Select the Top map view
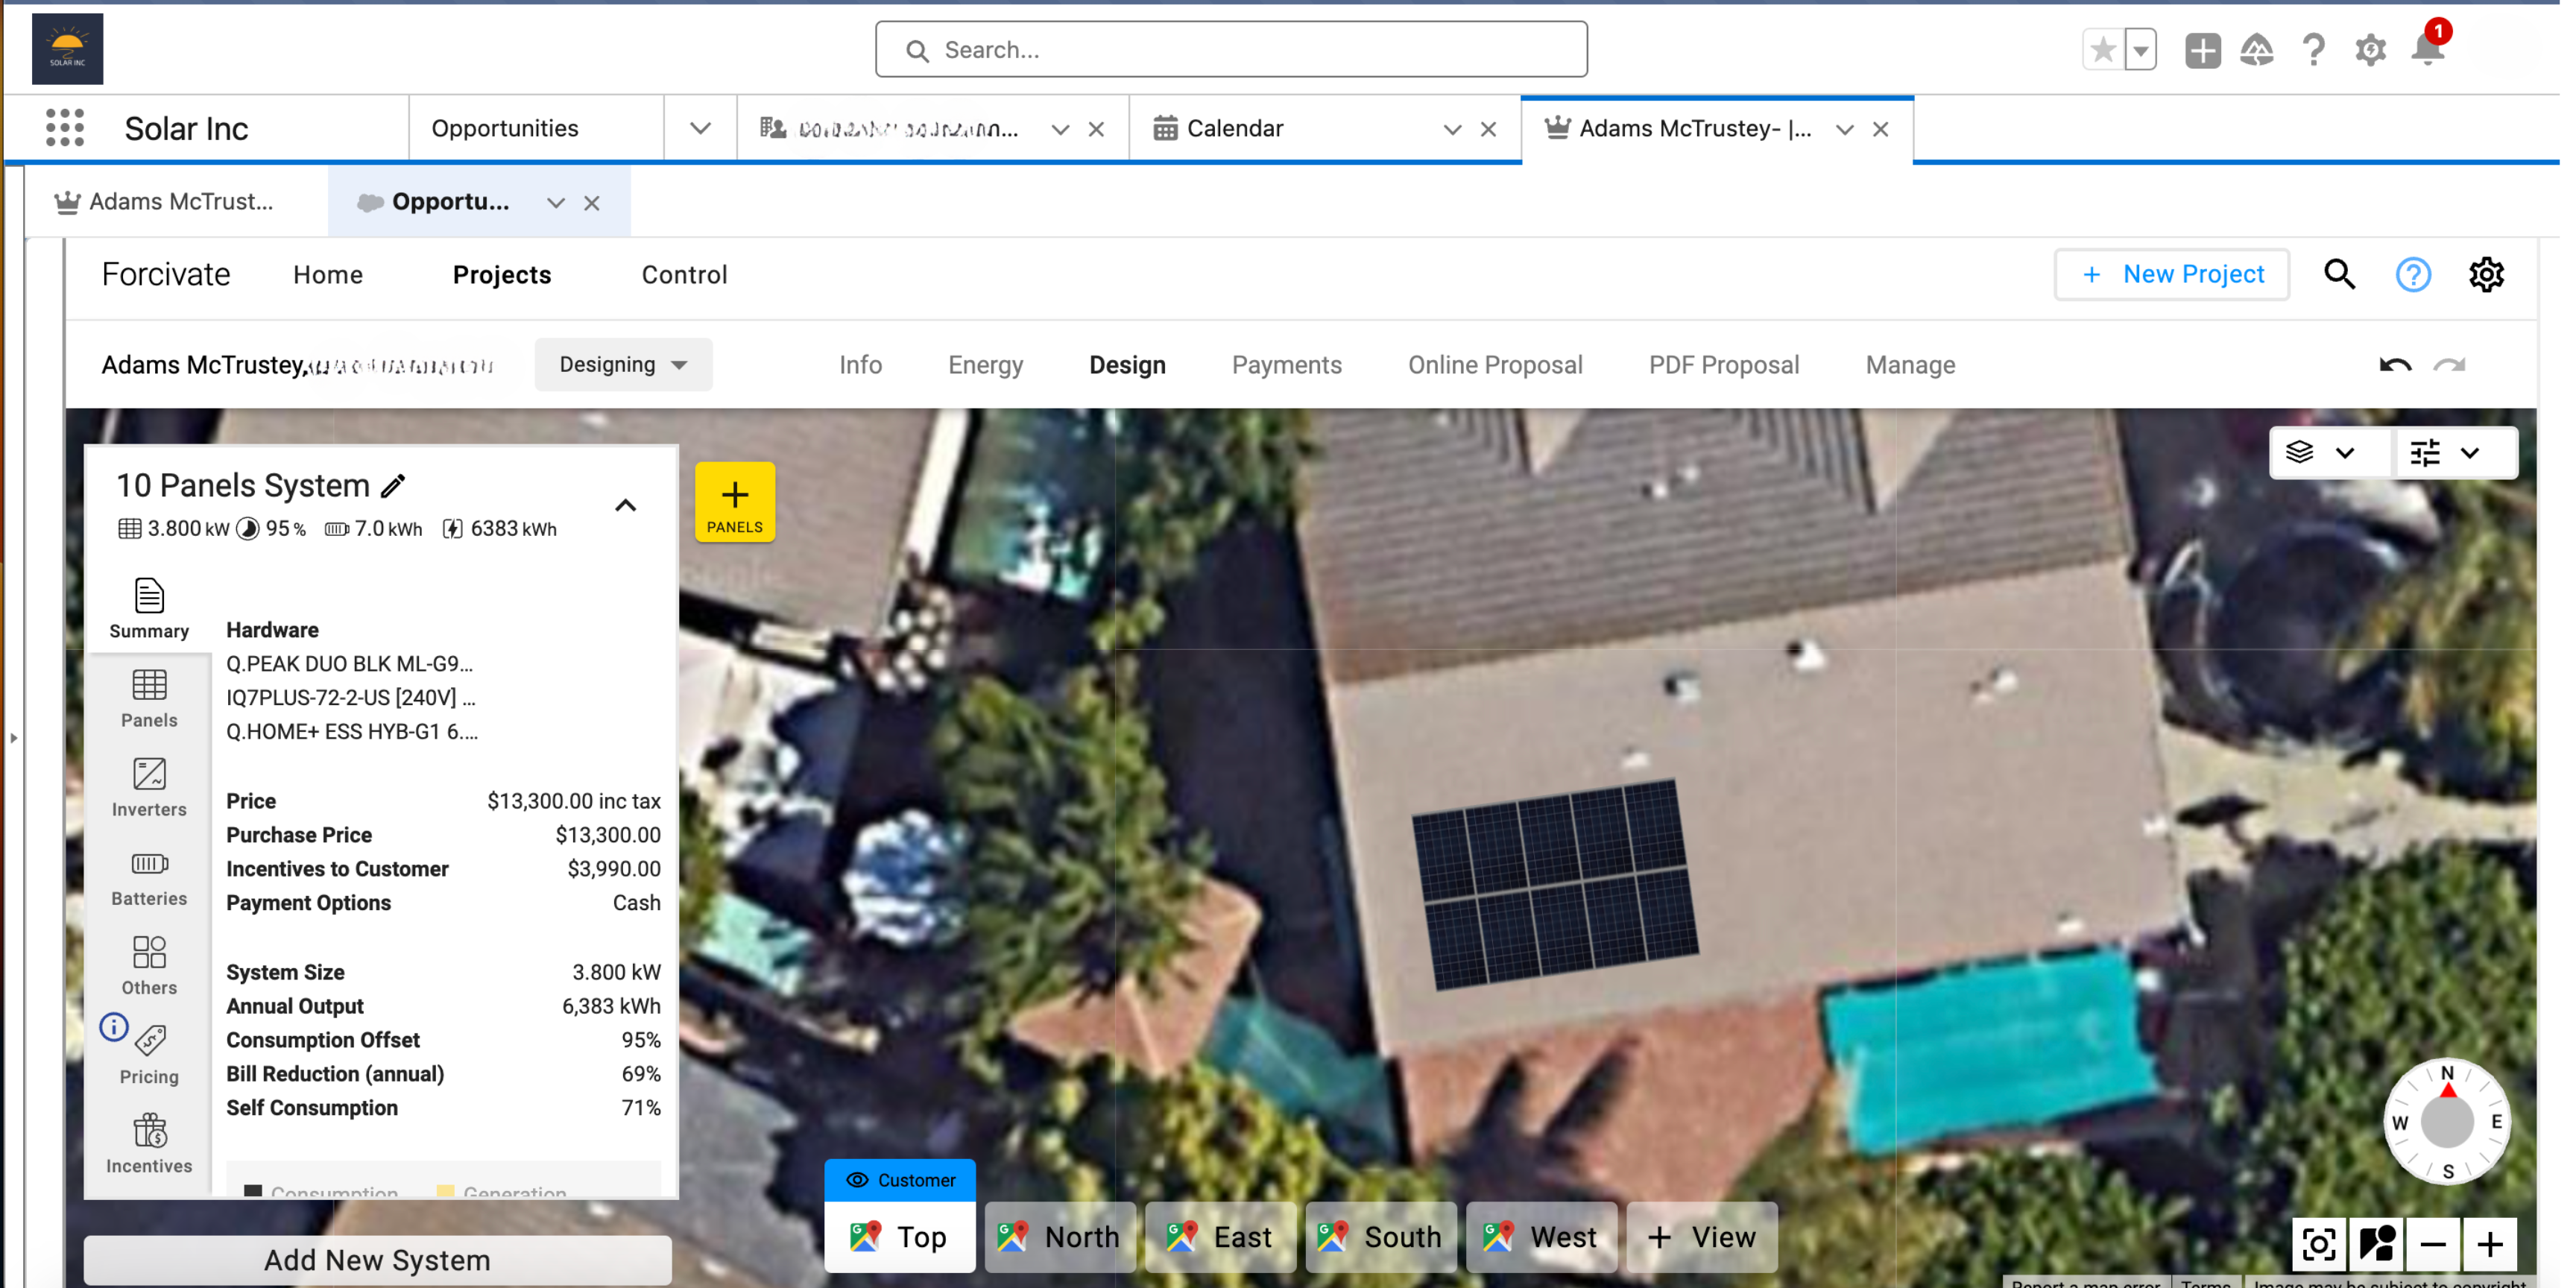Screen dimensions: 2576x1288 (x=899, y=1237)
